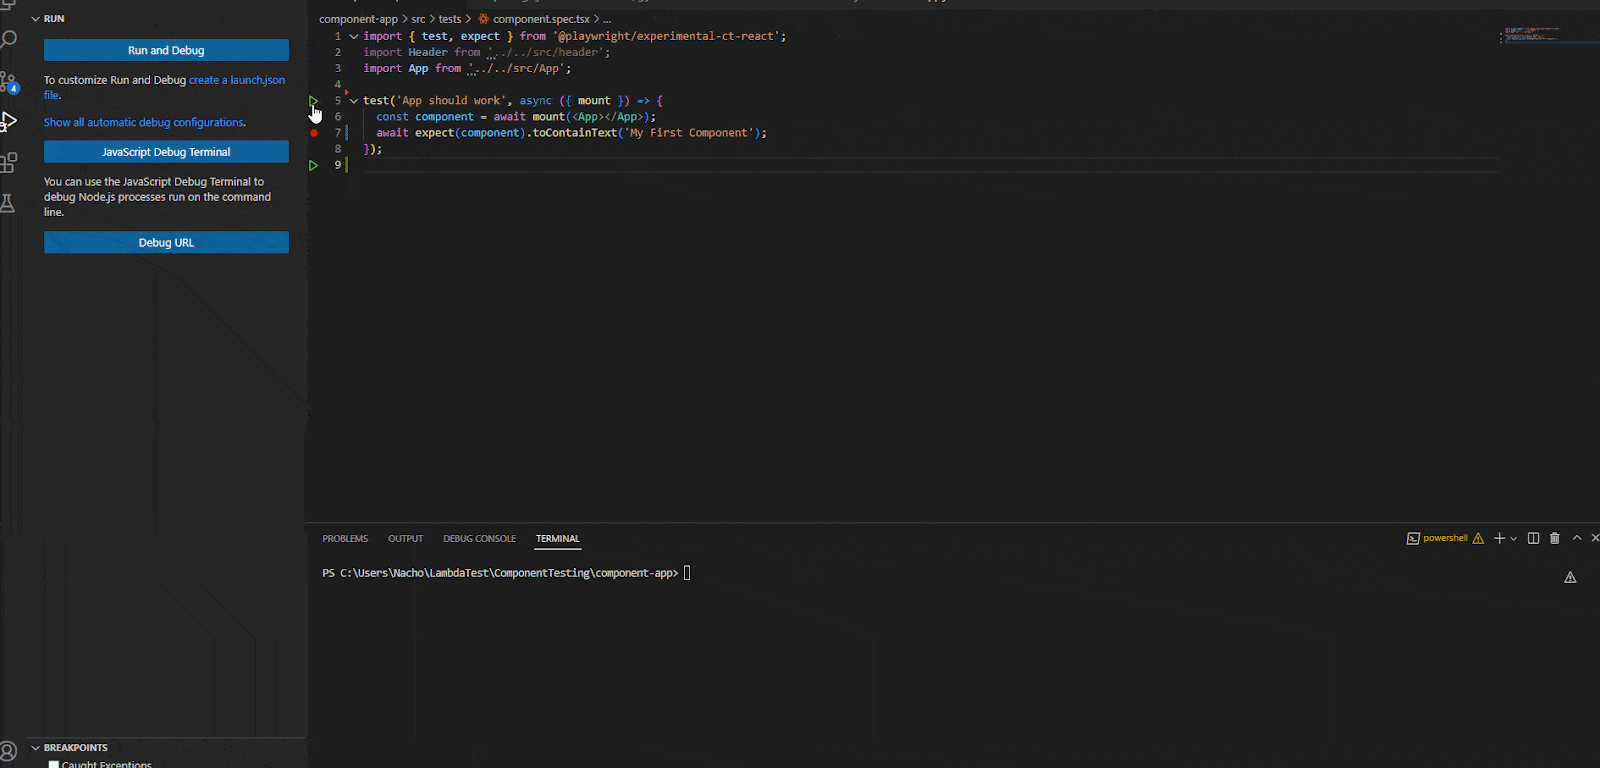Open breadcrumb ellipsis symbol picker
The height and width of the screenshot is (768, 1600).
tap(607, 19)
